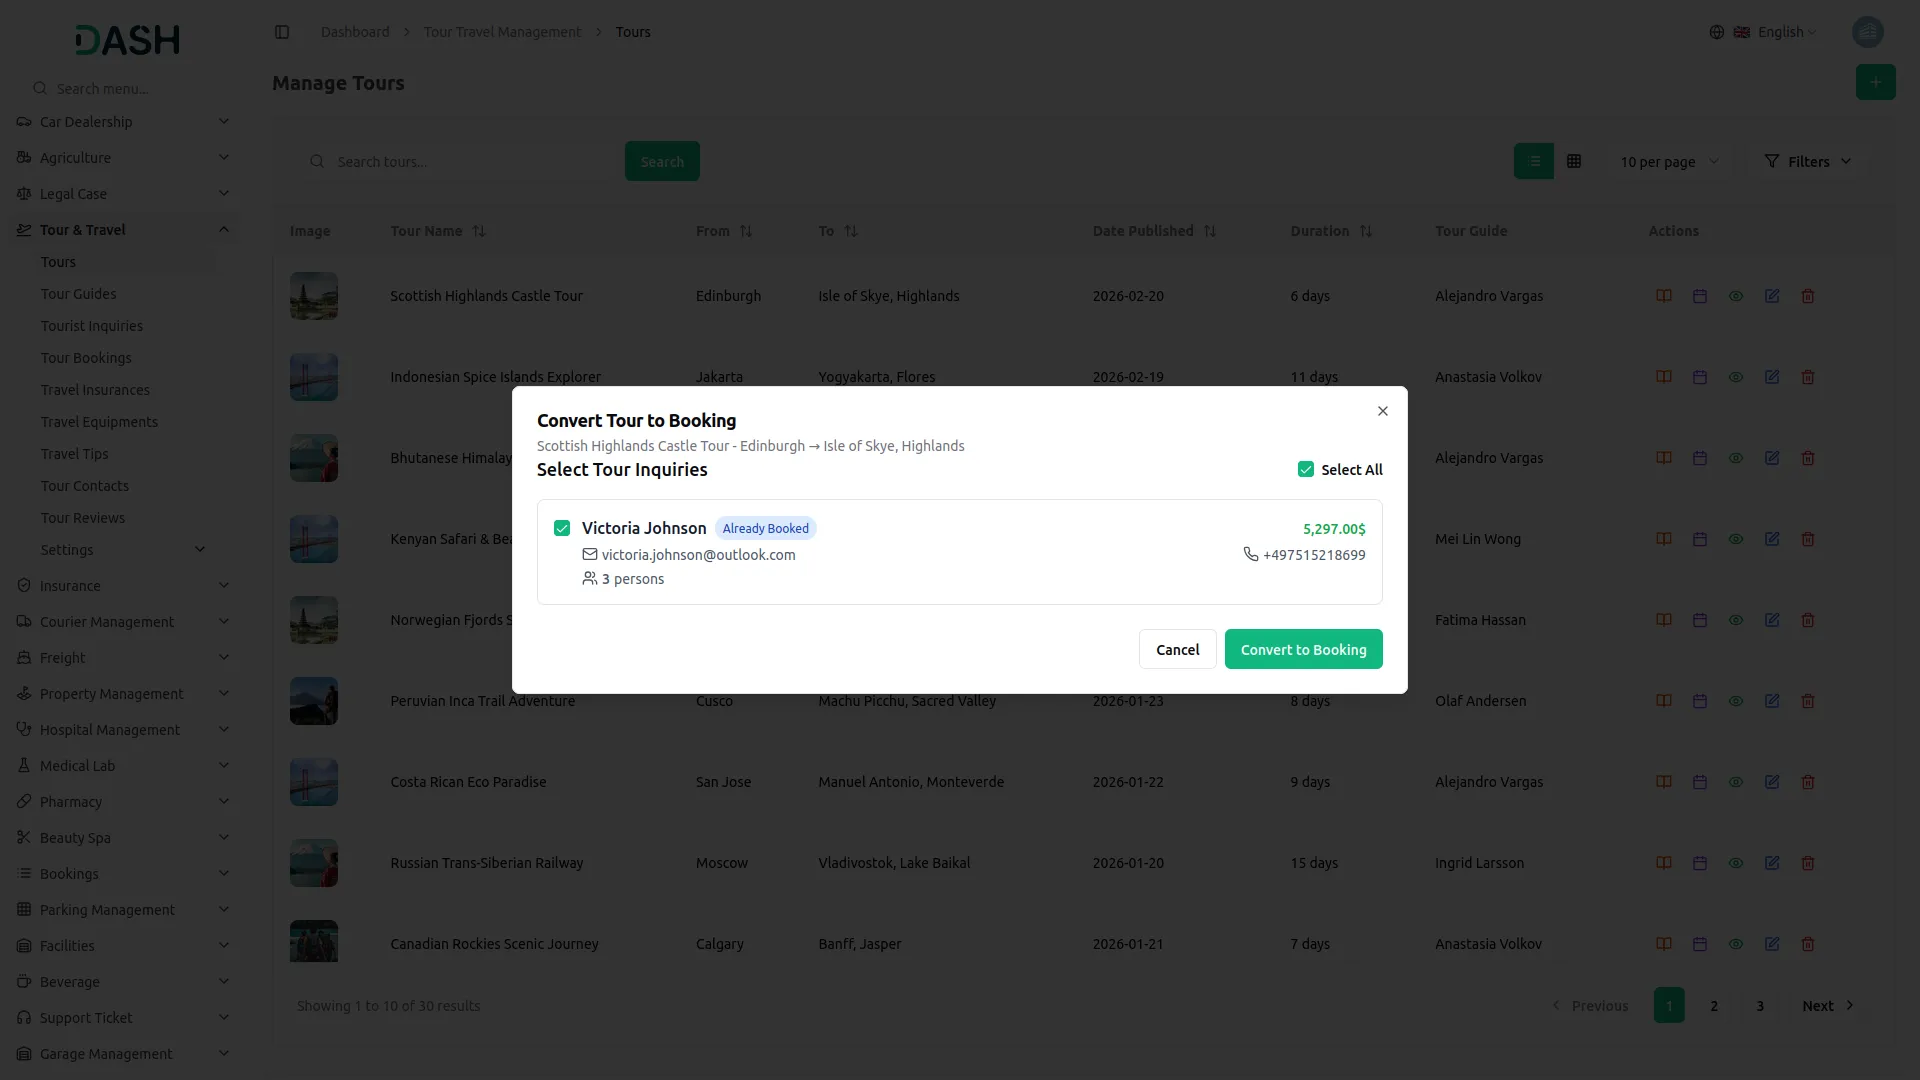Image resolution: width=1920 pixels, height=1080 pixels.
Task: Click Convert to Booking button
Action: coord(1302,650)
